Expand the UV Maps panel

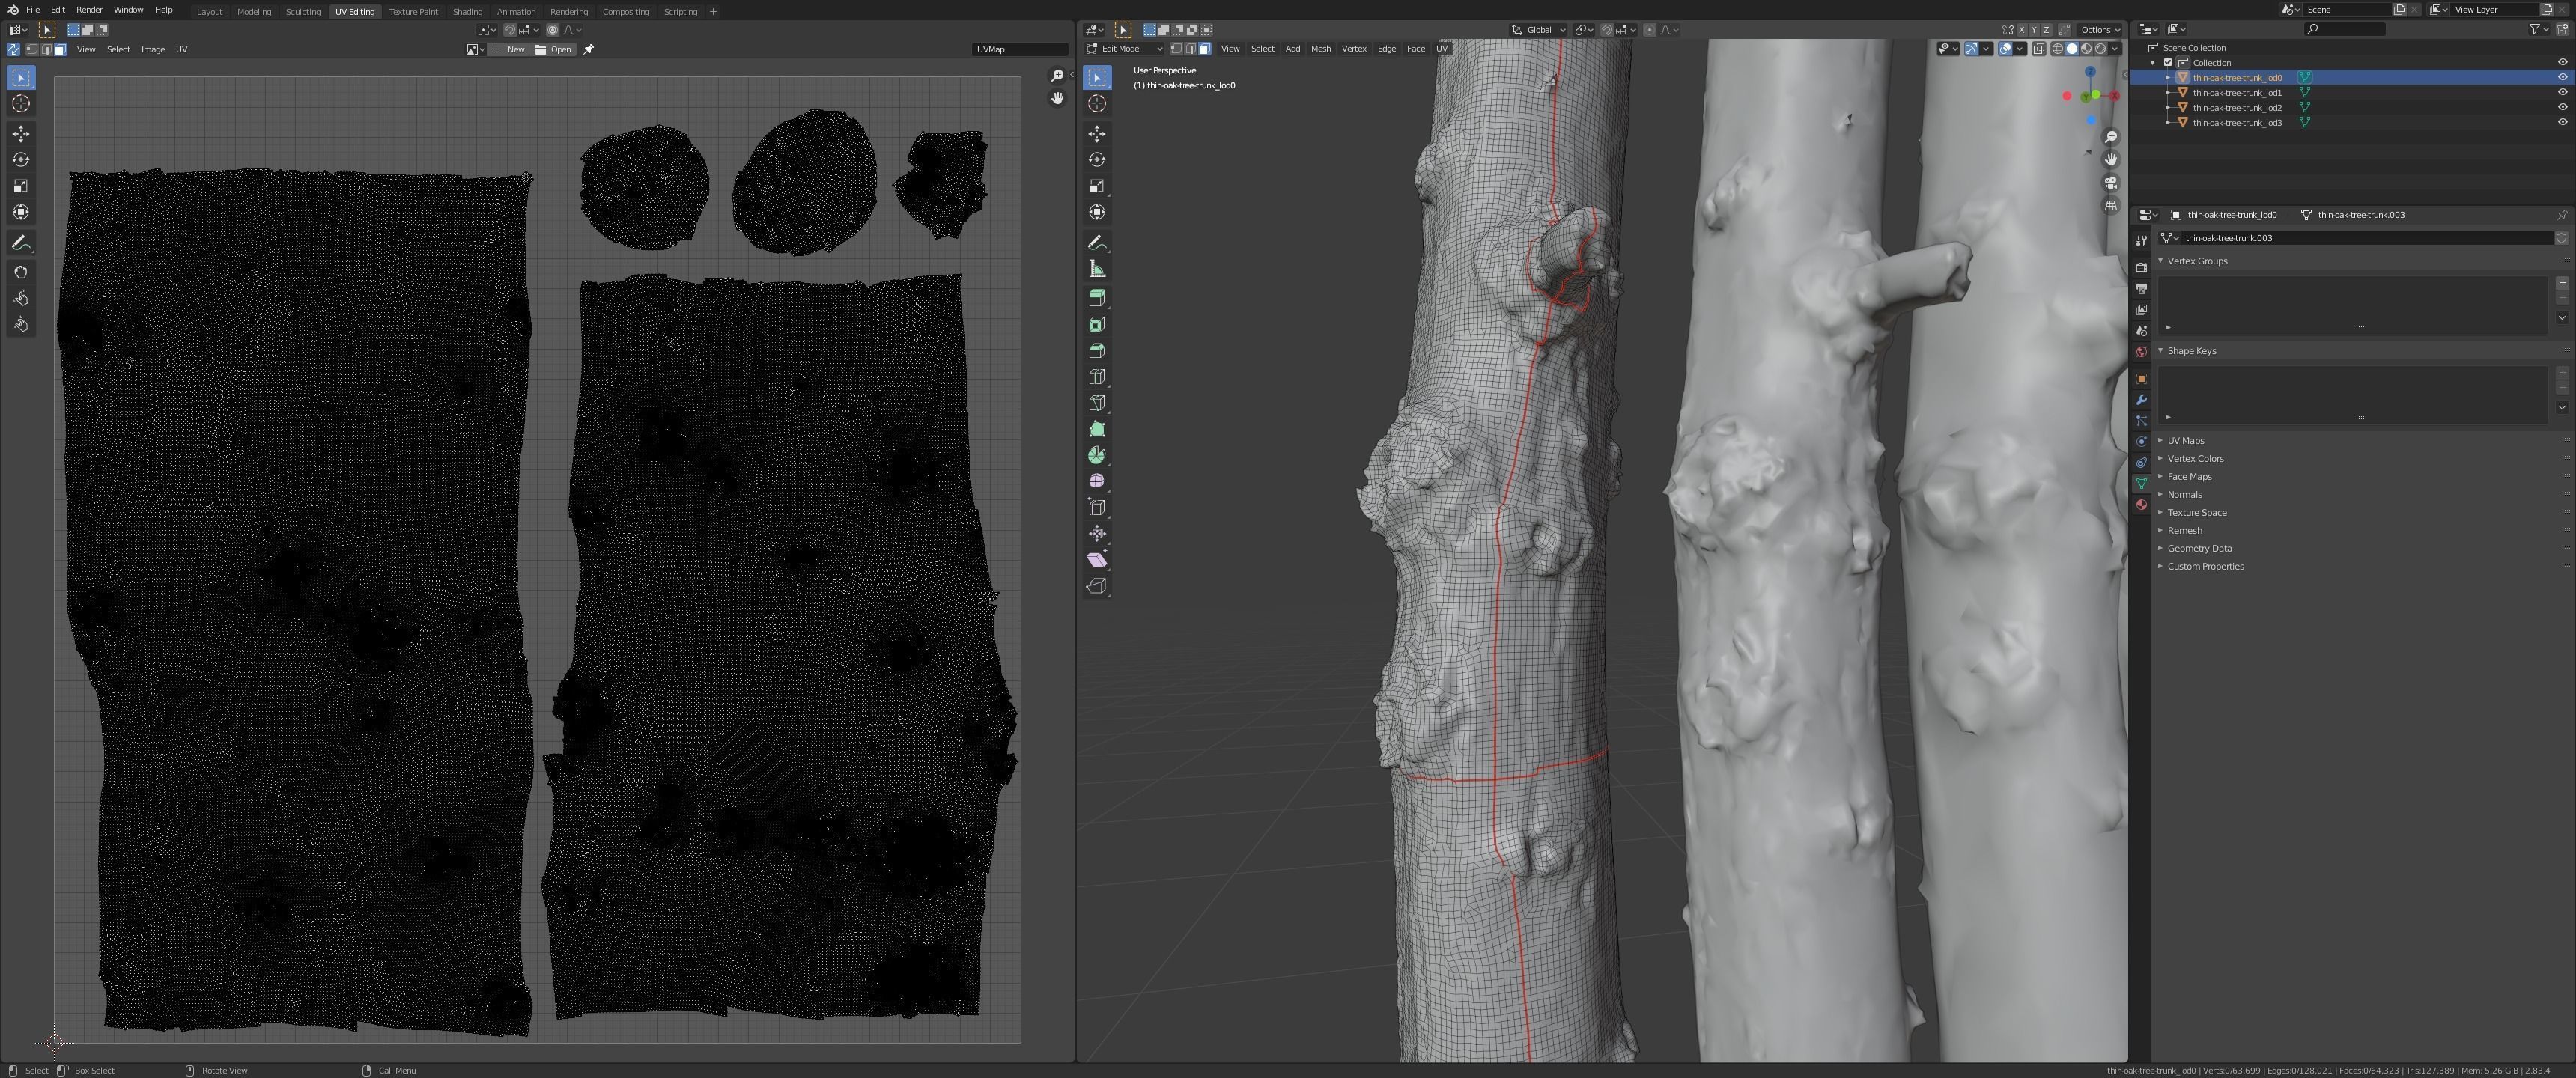[2185, 440]
